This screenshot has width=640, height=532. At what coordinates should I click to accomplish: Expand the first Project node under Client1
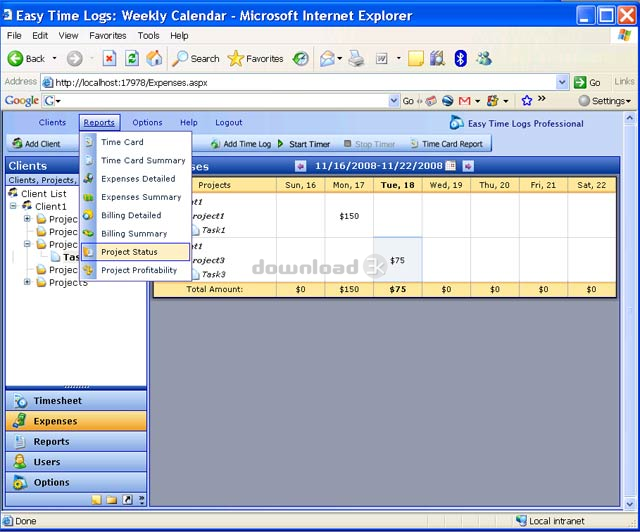[27, 218]
